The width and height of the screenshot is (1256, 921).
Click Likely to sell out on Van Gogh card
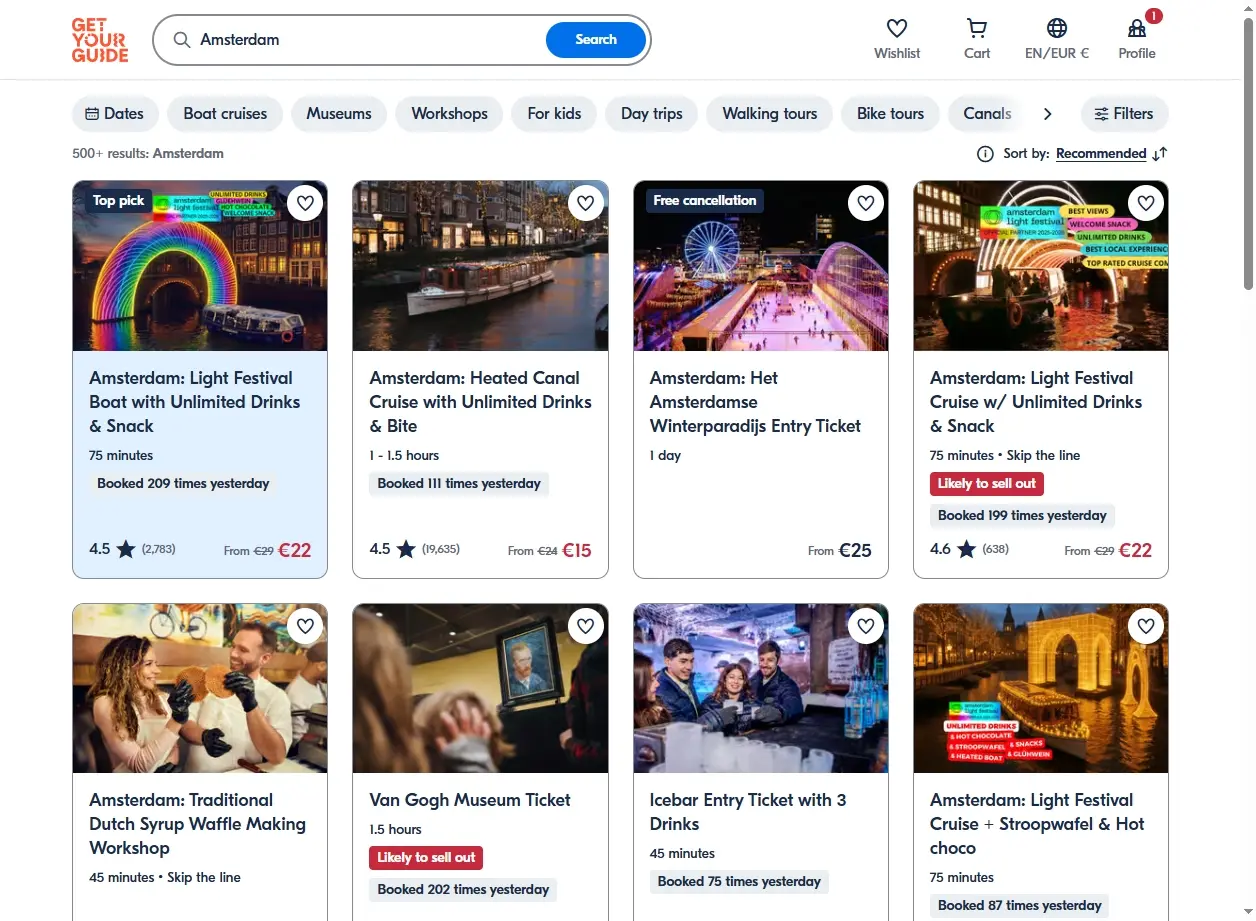coord(426,858)
